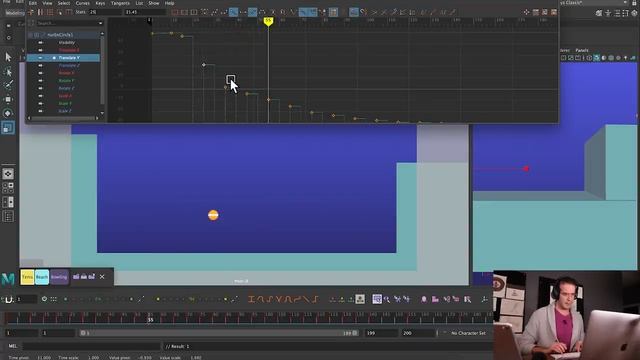The image size is (640, 360).
Task: Click the magnet snap icon left of timeline
Action: (x=8, y=300)
